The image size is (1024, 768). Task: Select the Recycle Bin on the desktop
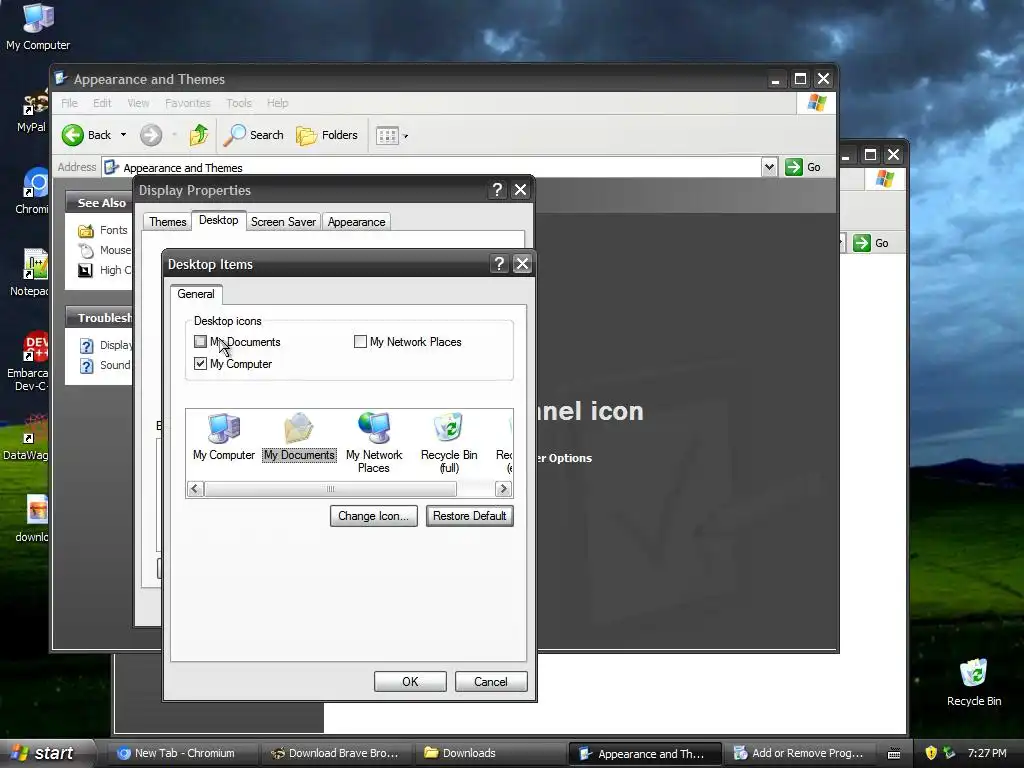point(974,682)
